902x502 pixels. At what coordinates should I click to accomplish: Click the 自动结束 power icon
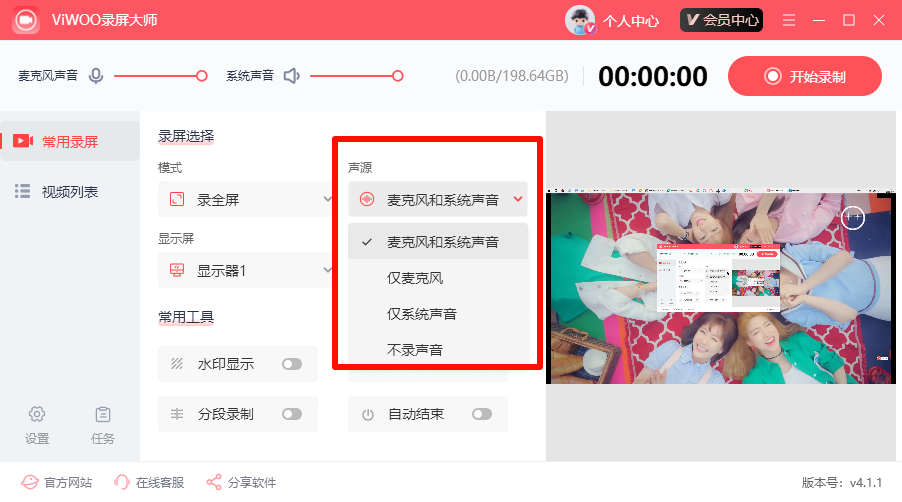[x=368, y=415]
